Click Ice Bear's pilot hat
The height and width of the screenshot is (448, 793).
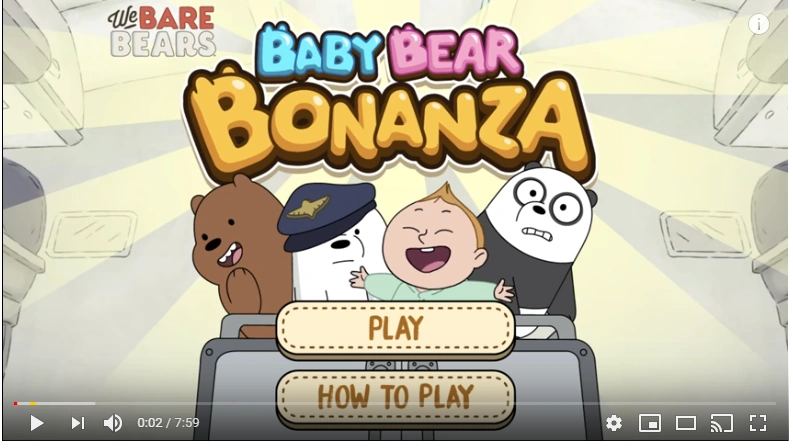pos(328,215)
